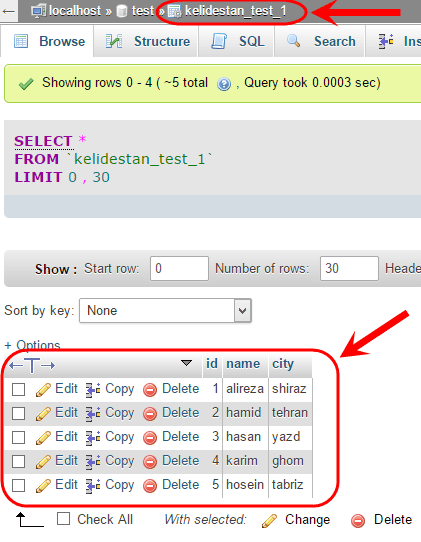This screenshot has width=421, height=542.
Task: Click the pencil Edit icon for hamid row
Action: coord(43,414)
